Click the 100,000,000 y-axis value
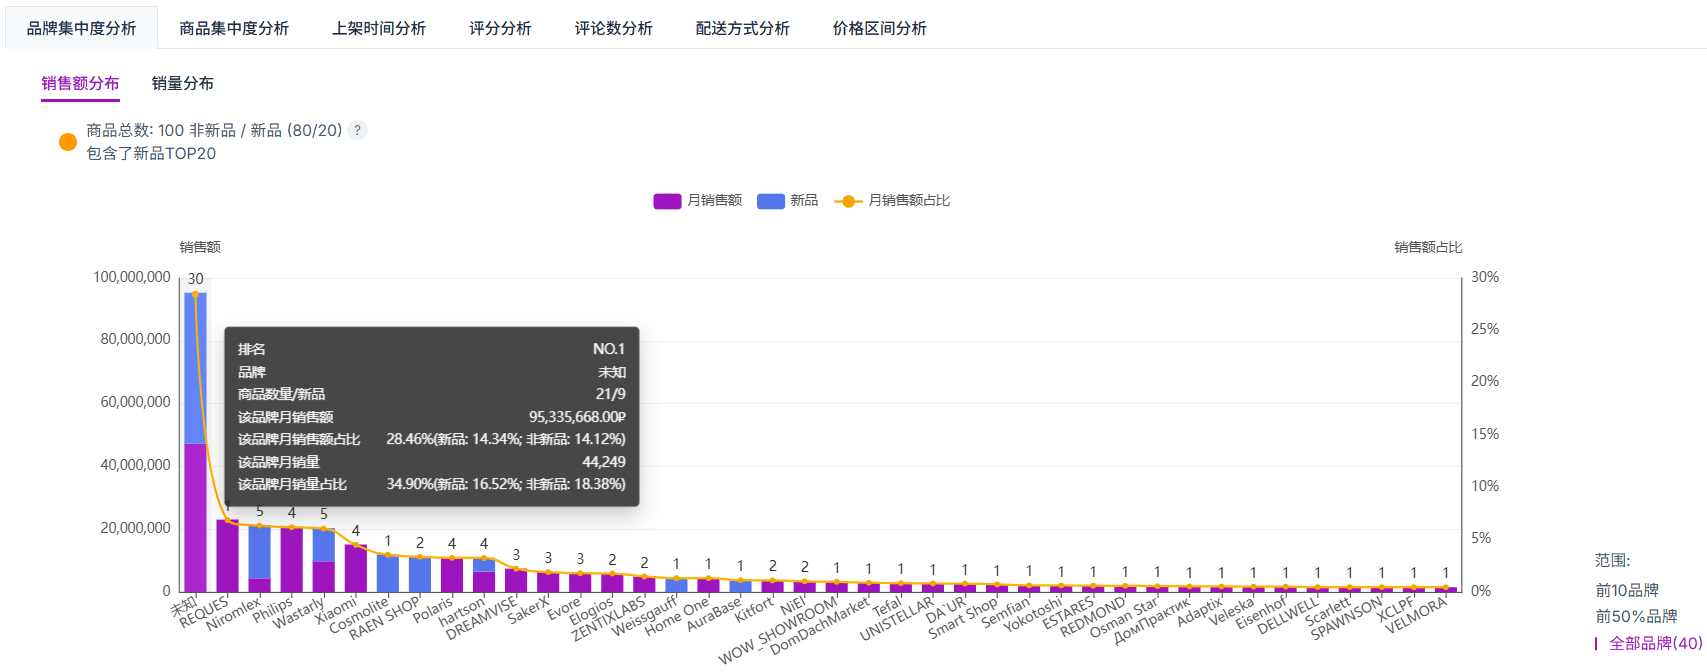Screen dimensions: 1707x672 click(x=132, y=277)
